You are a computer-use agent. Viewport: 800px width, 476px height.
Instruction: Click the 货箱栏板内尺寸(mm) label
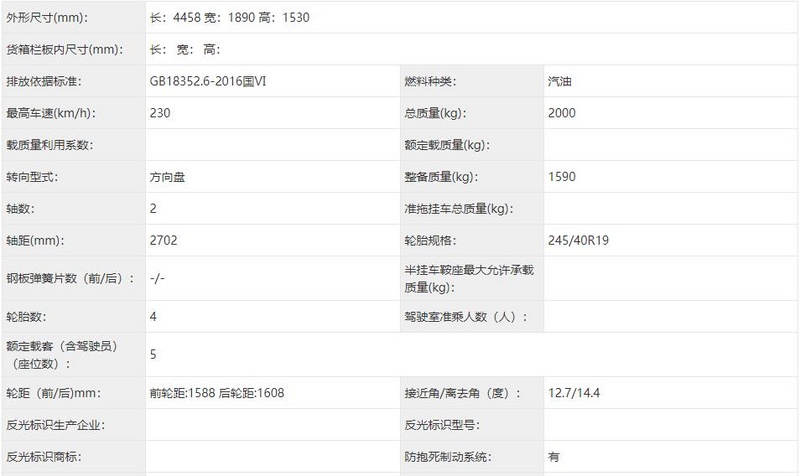pyautogui.click(x=64, y=49)
